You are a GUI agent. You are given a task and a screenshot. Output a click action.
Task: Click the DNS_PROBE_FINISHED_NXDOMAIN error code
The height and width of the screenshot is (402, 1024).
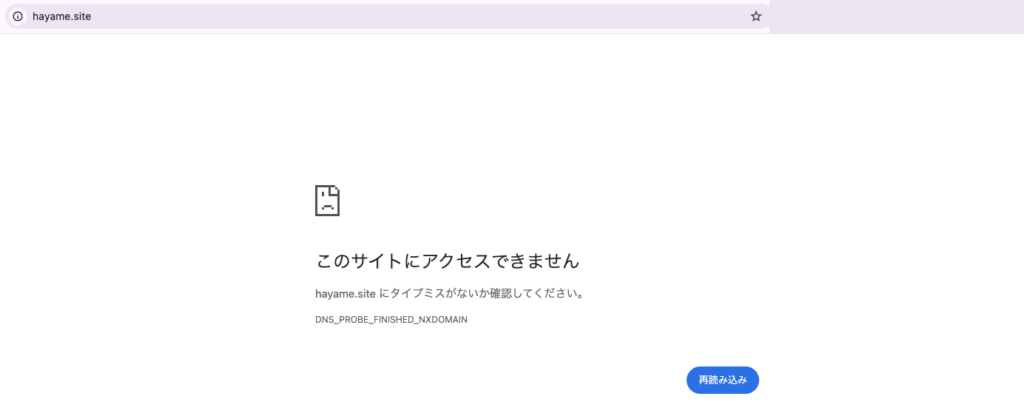point(391,320)
